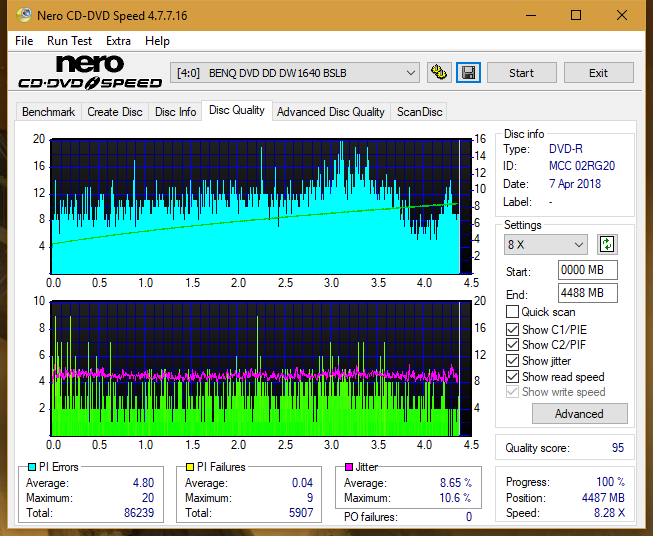The image size is (653, 536).
Task: Open the File menu
Action: tap(24, 41)
